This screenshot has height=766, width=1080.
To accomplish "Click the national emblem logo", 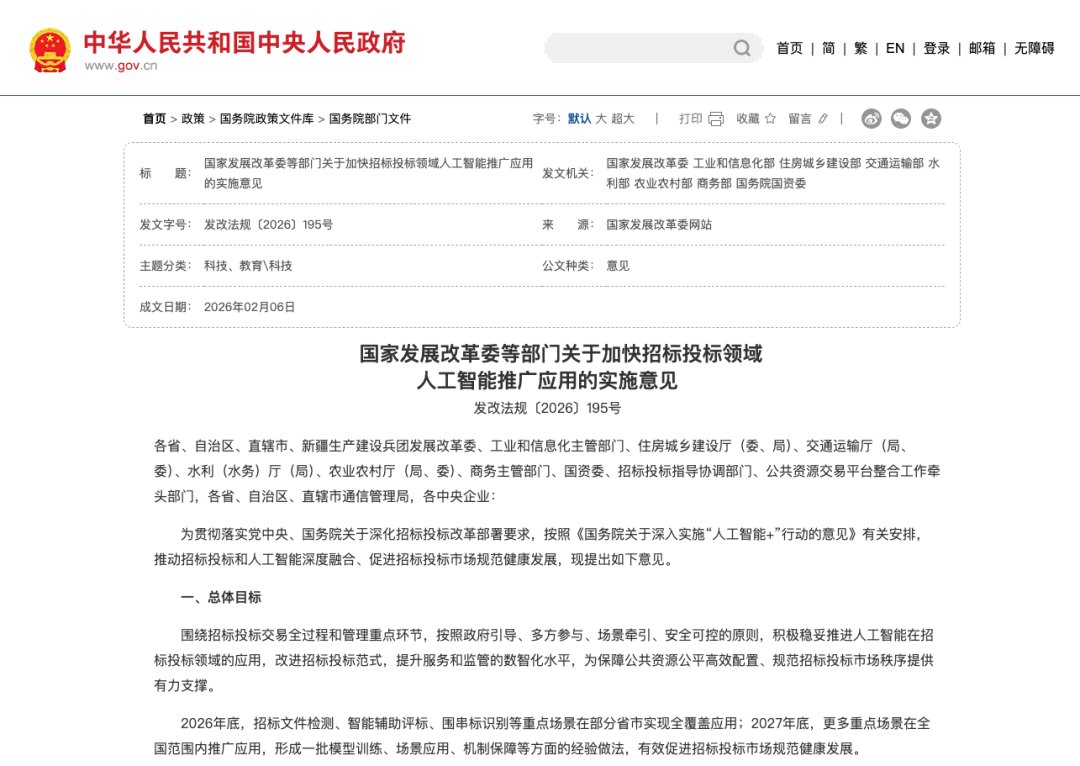I will click(x=50, y=50).
